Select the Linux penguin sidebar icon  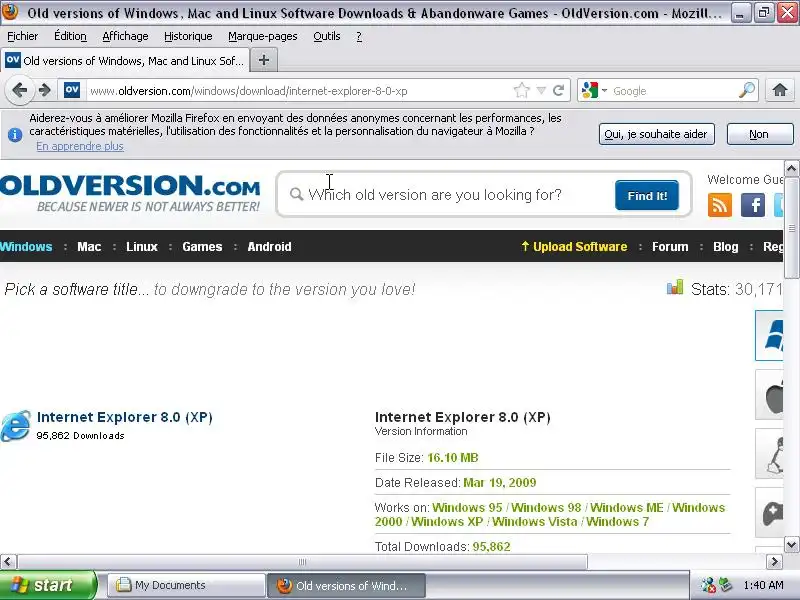tap(769, 454)
